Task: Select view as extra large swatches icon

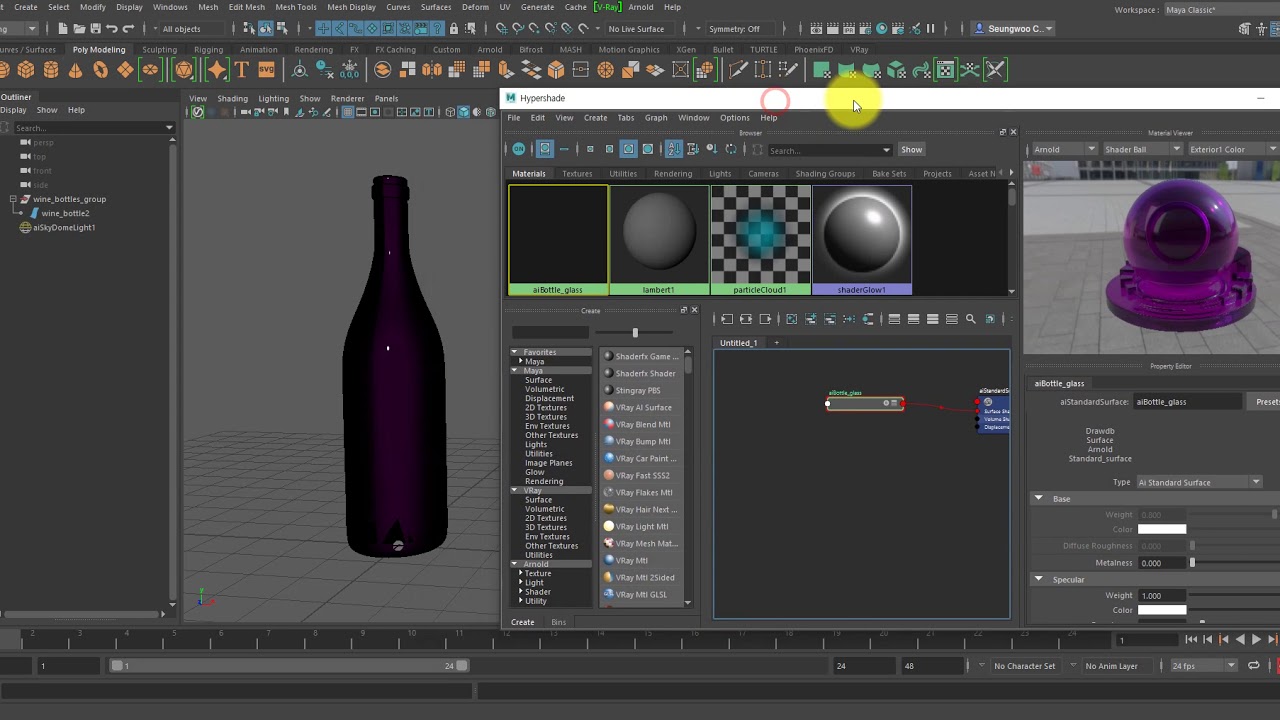Action: [647, 150]
